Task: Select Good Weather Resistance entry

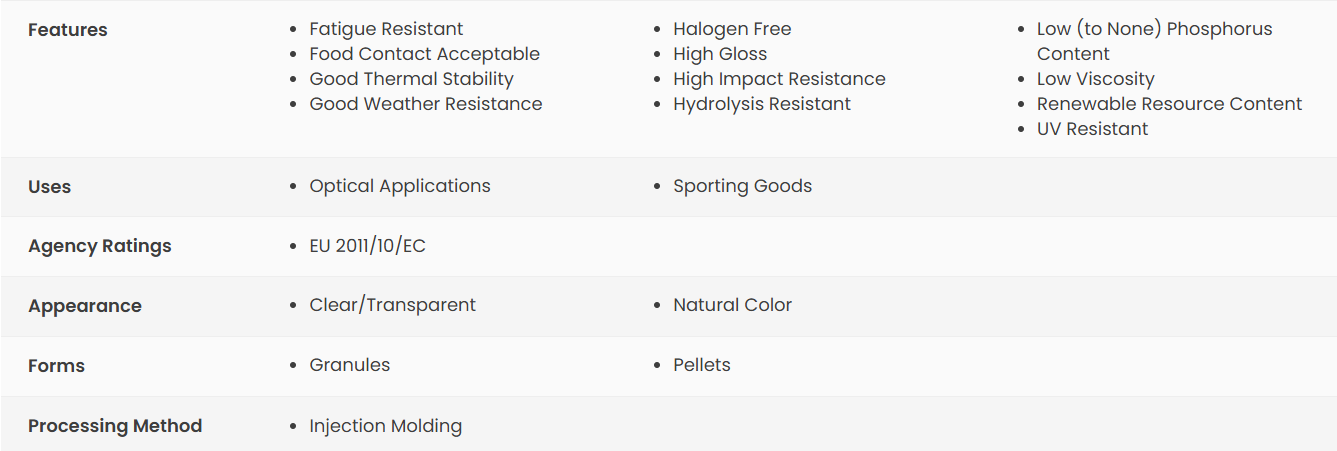Action: [426, 104]
